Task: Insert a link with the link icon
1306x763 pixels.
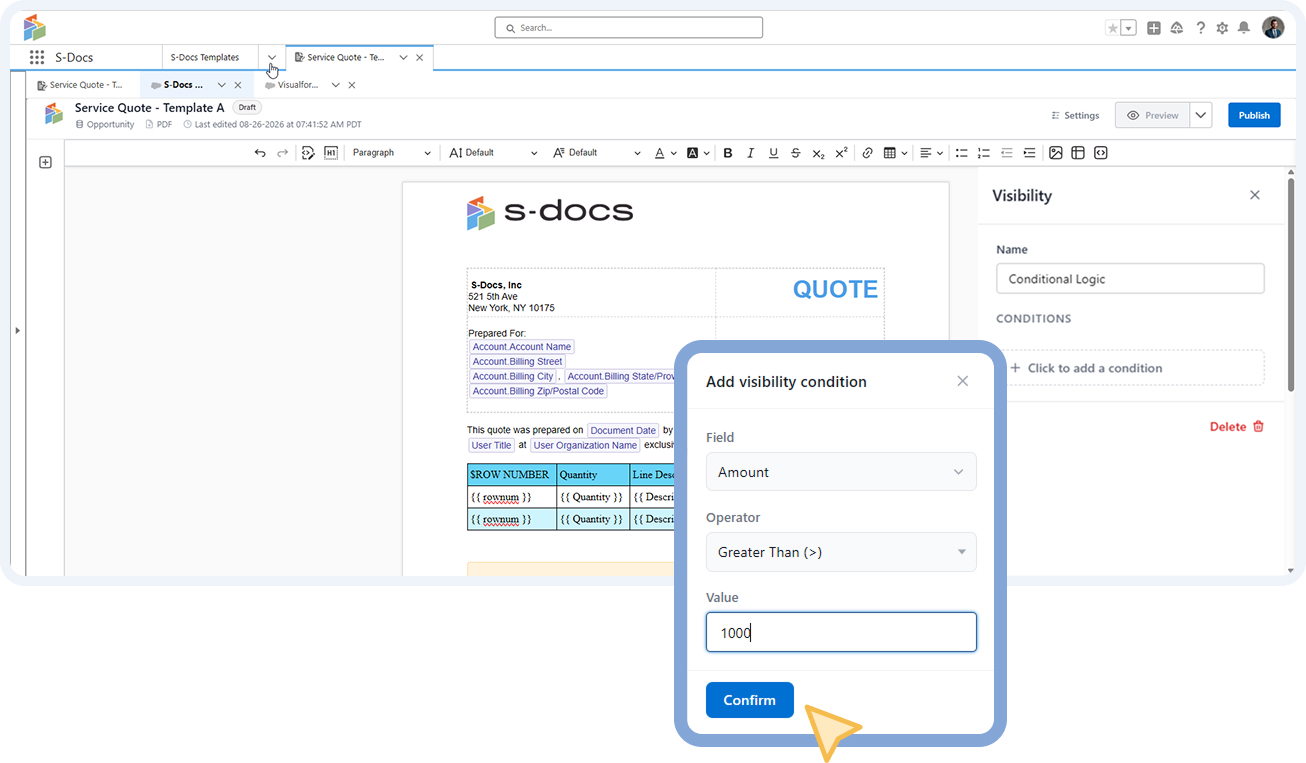Action: tap(867, 153)
